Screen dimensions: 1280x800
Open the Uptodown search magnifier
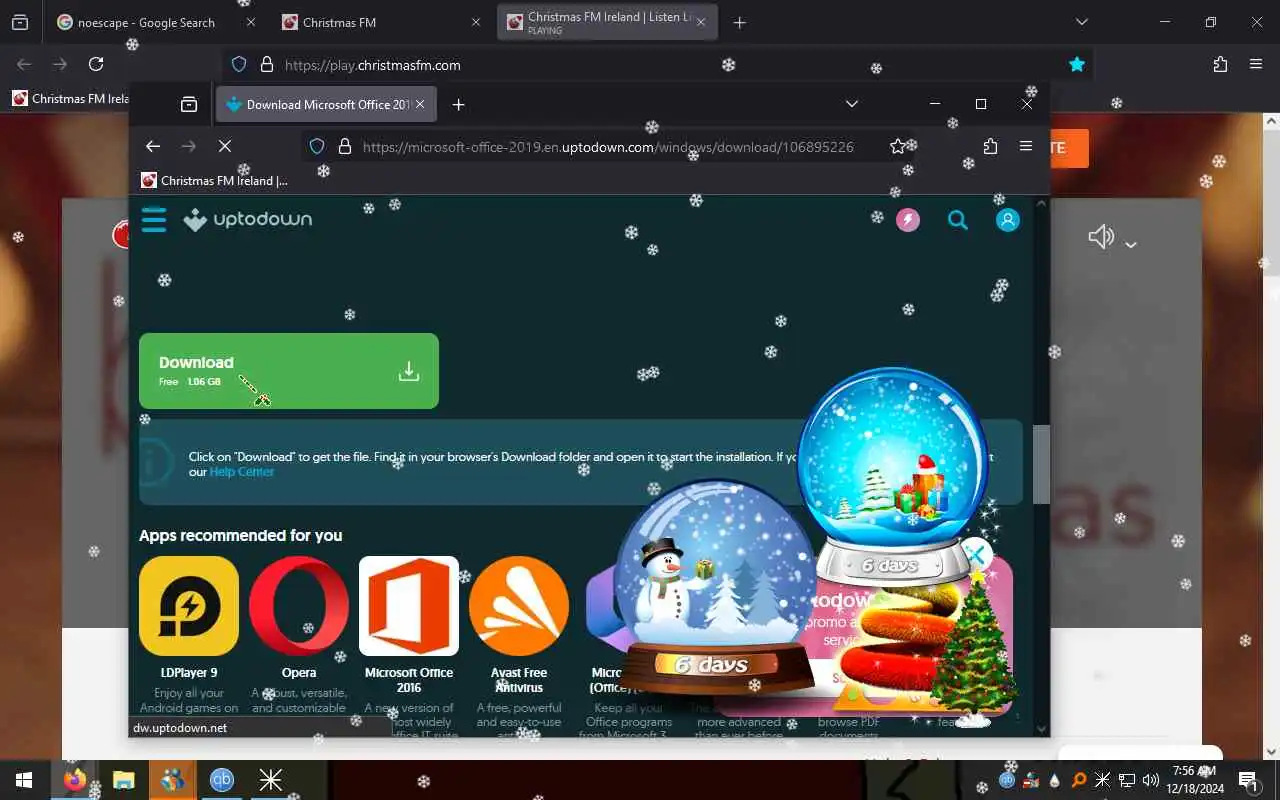[958, 220]
